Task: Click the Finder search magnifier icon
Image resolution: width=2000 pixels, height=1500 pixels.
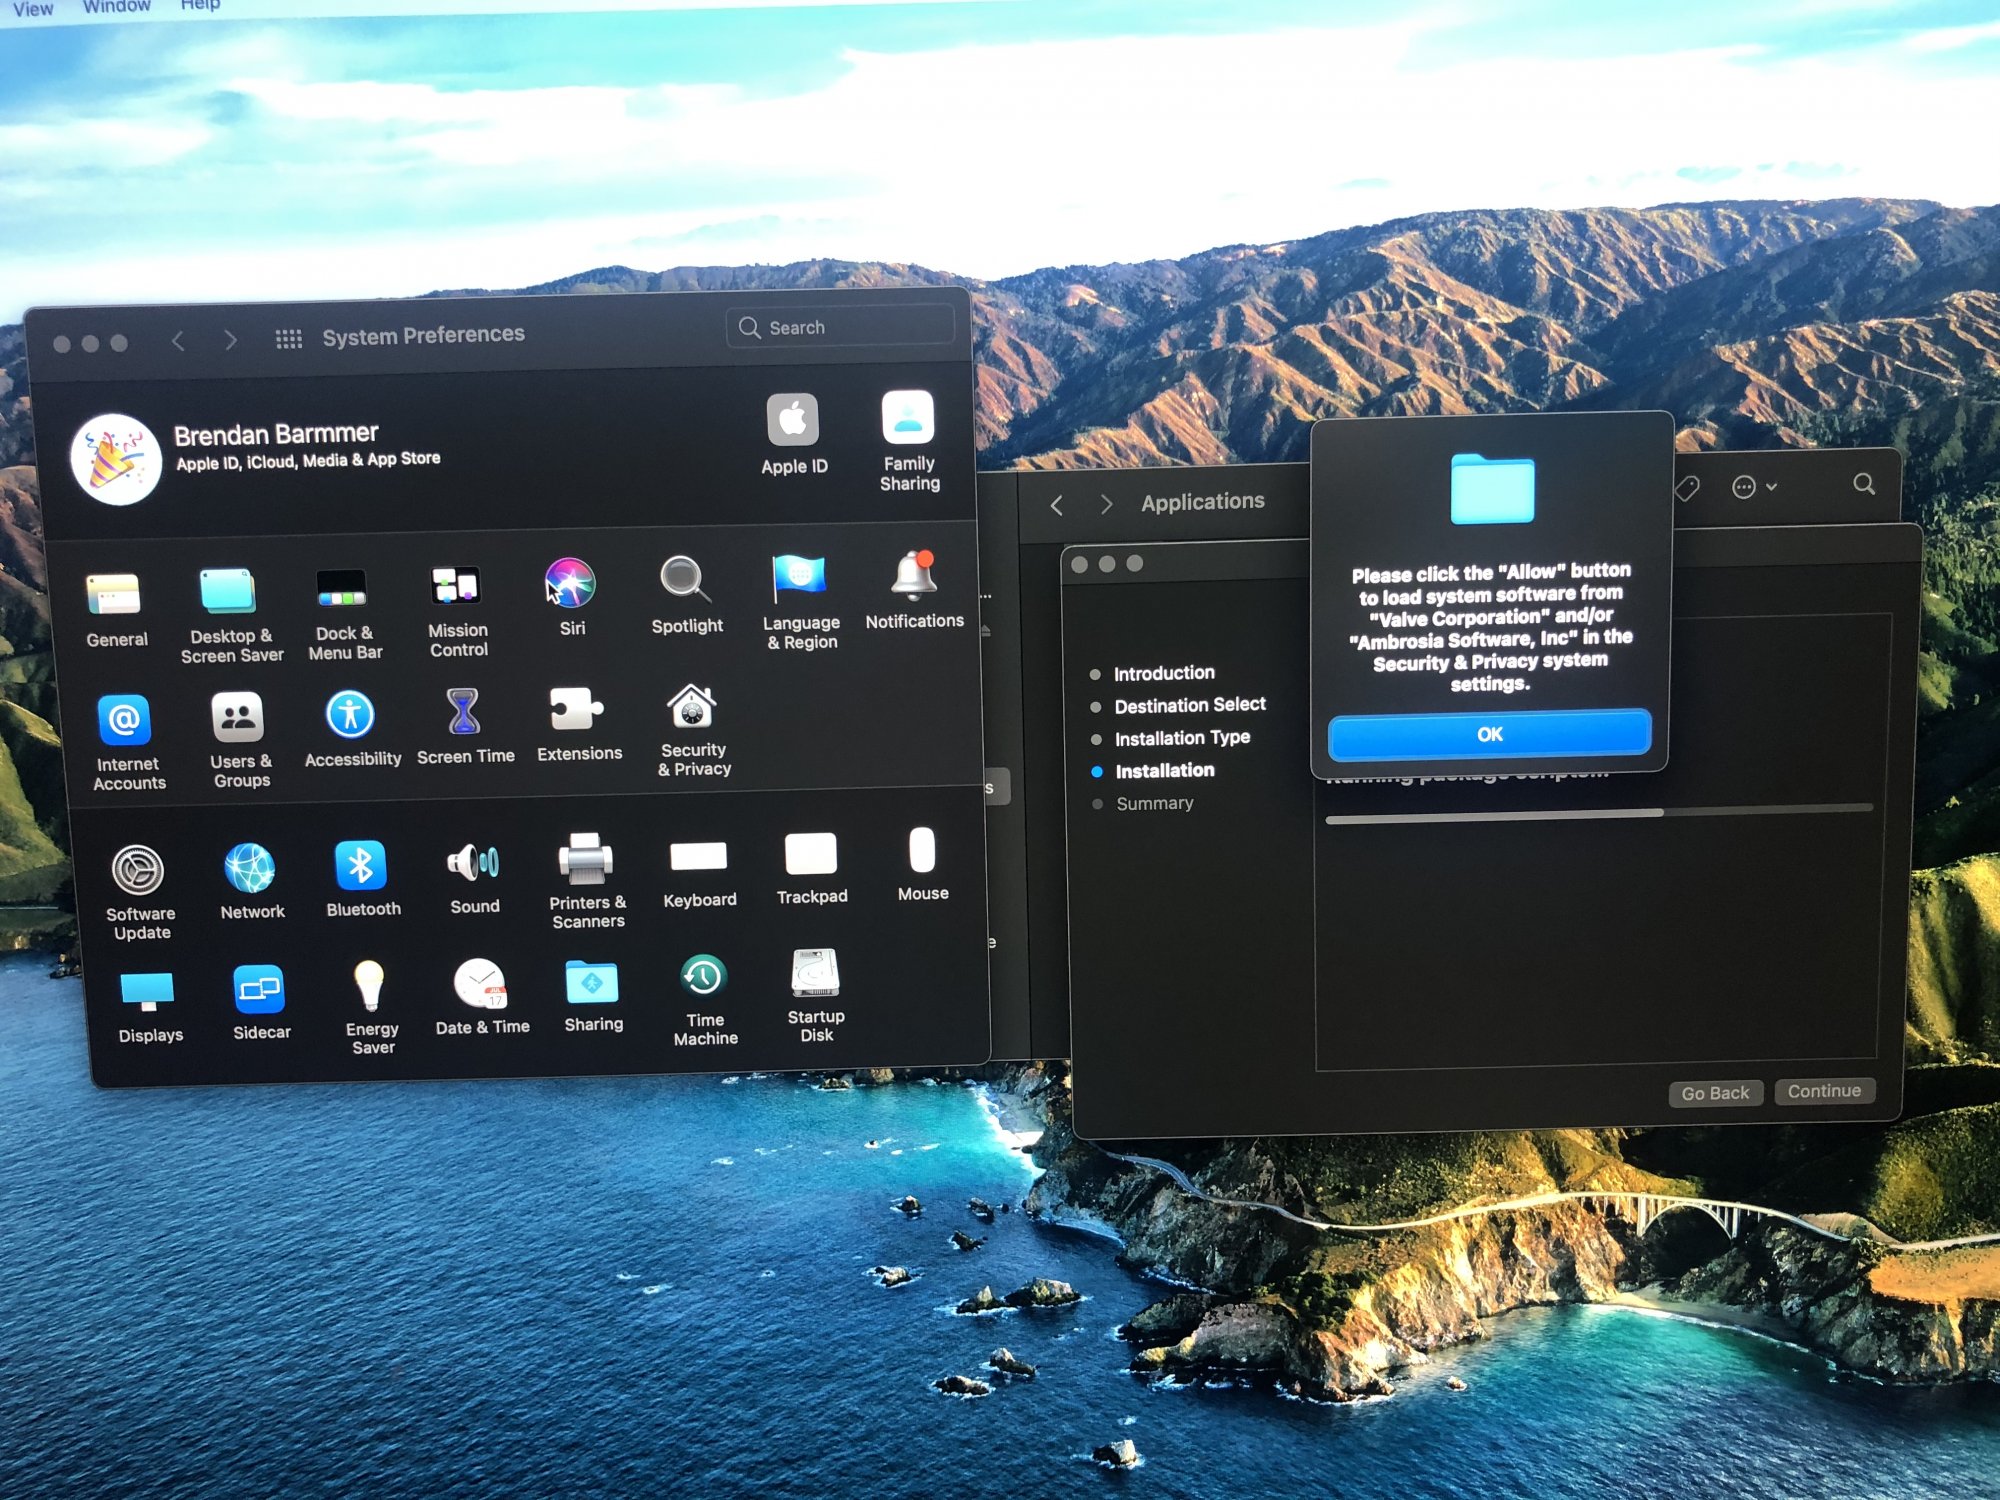Action: [1863, 484]
